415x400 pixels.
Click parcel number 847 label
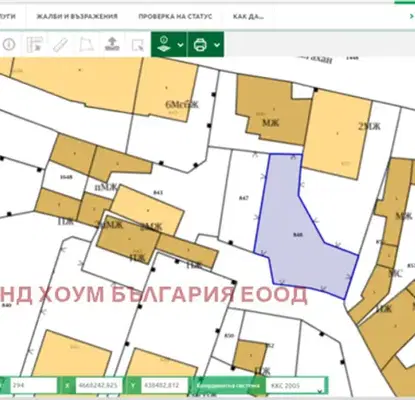[x=244, y=198]
